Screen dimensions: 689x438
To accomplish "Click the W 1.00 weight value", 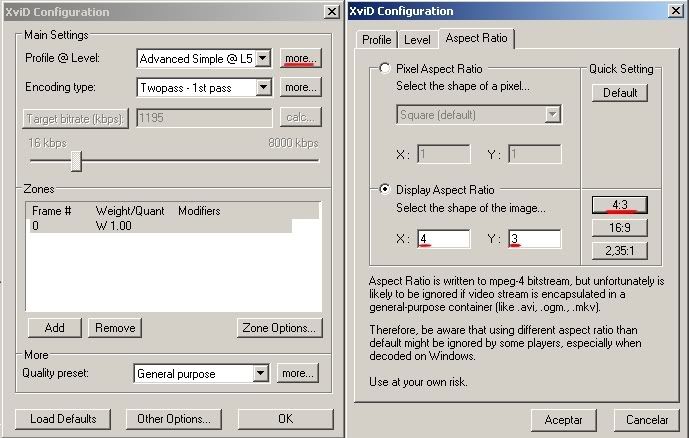I will [x=113, y=226].
